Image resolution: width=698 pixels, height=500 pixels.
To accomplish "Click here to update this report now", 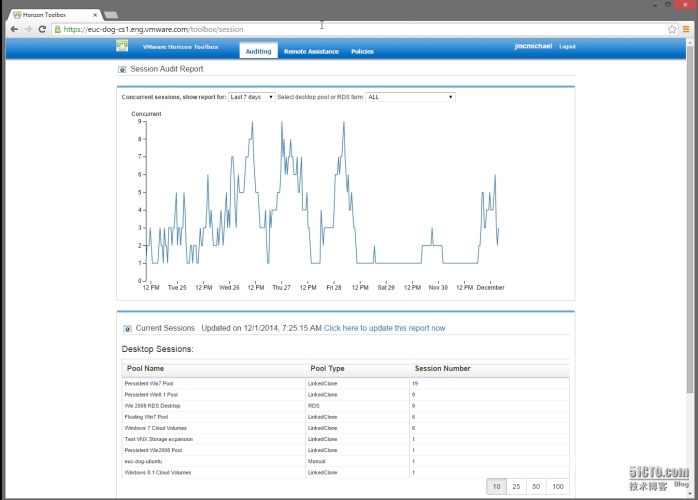I will [x=385, y=328].
